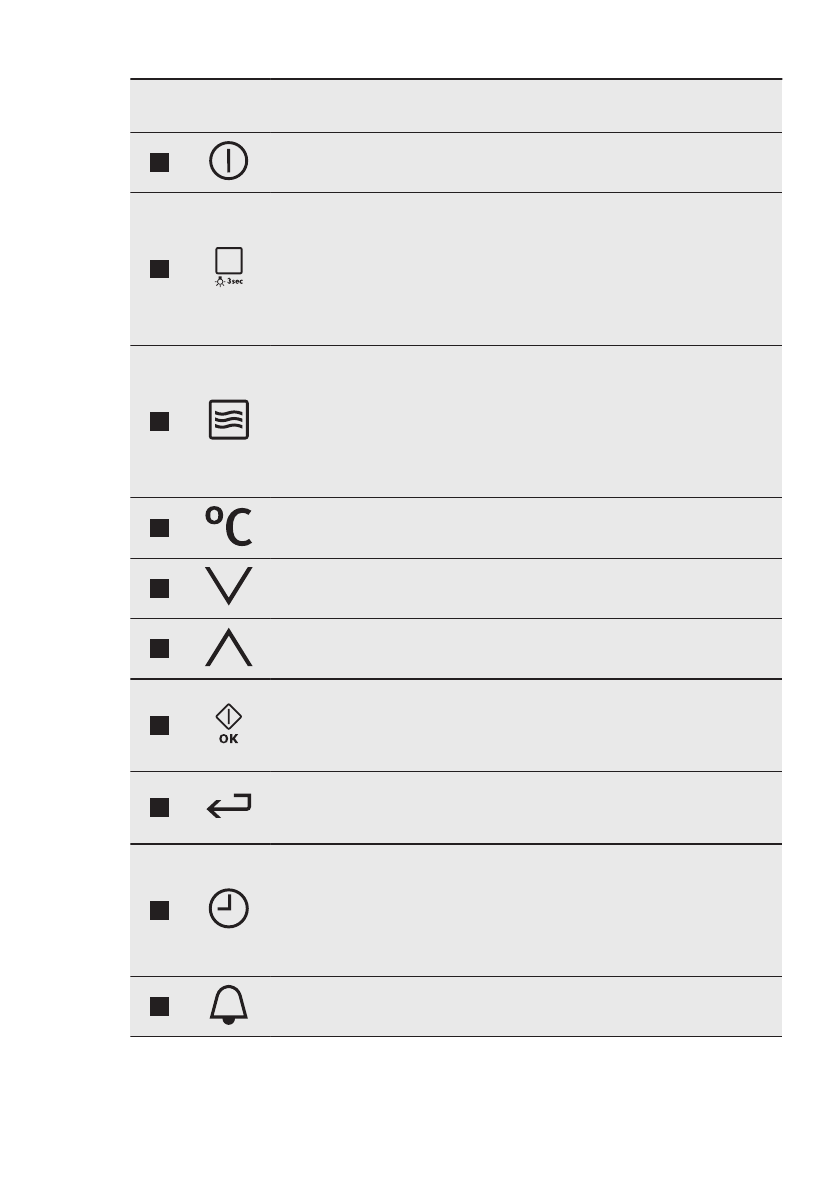
Task: Click black square beside the return arrow
Action: [159, 807]
